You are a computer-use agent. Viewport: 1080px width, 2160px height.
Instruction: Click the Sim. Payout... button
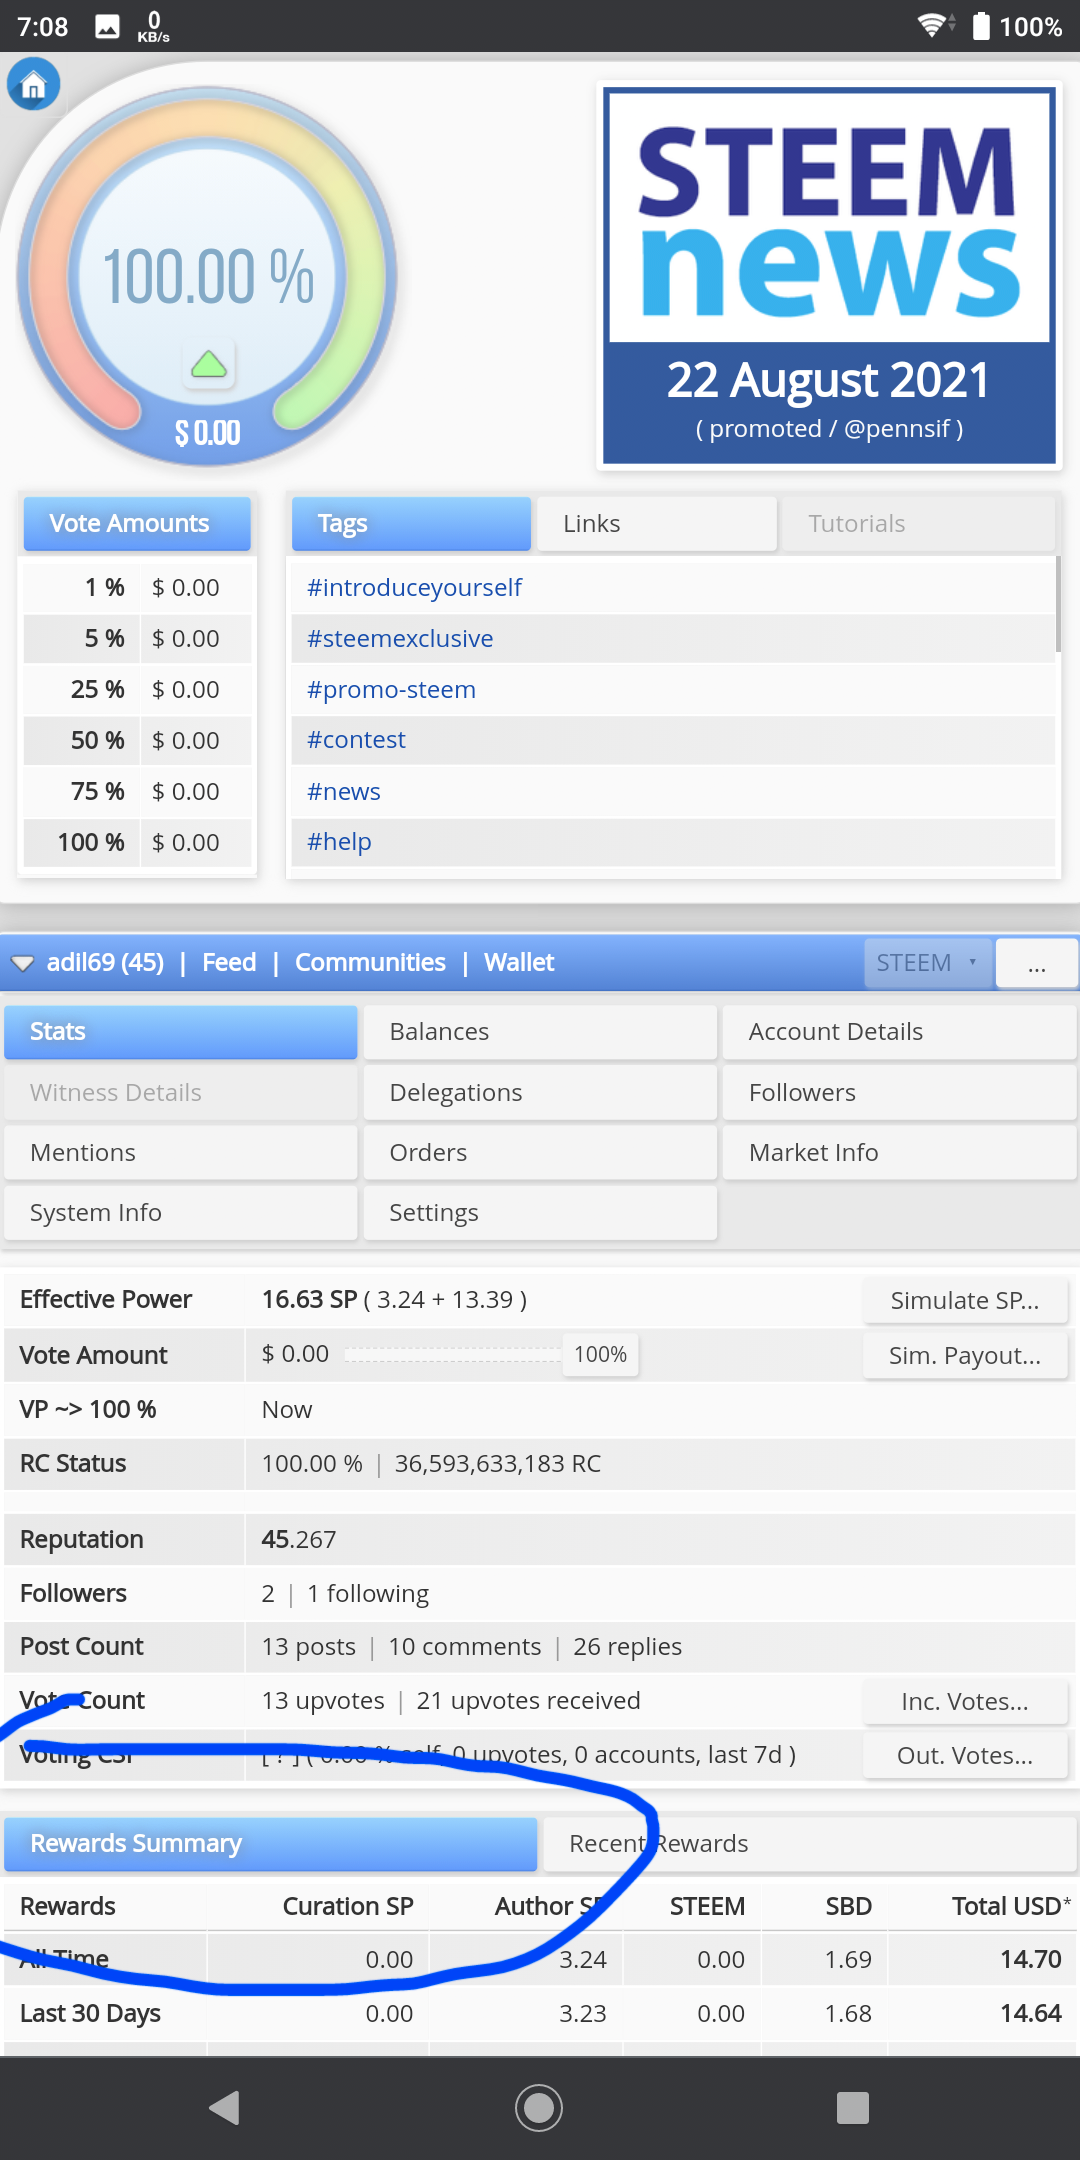tap(965, 1355)
